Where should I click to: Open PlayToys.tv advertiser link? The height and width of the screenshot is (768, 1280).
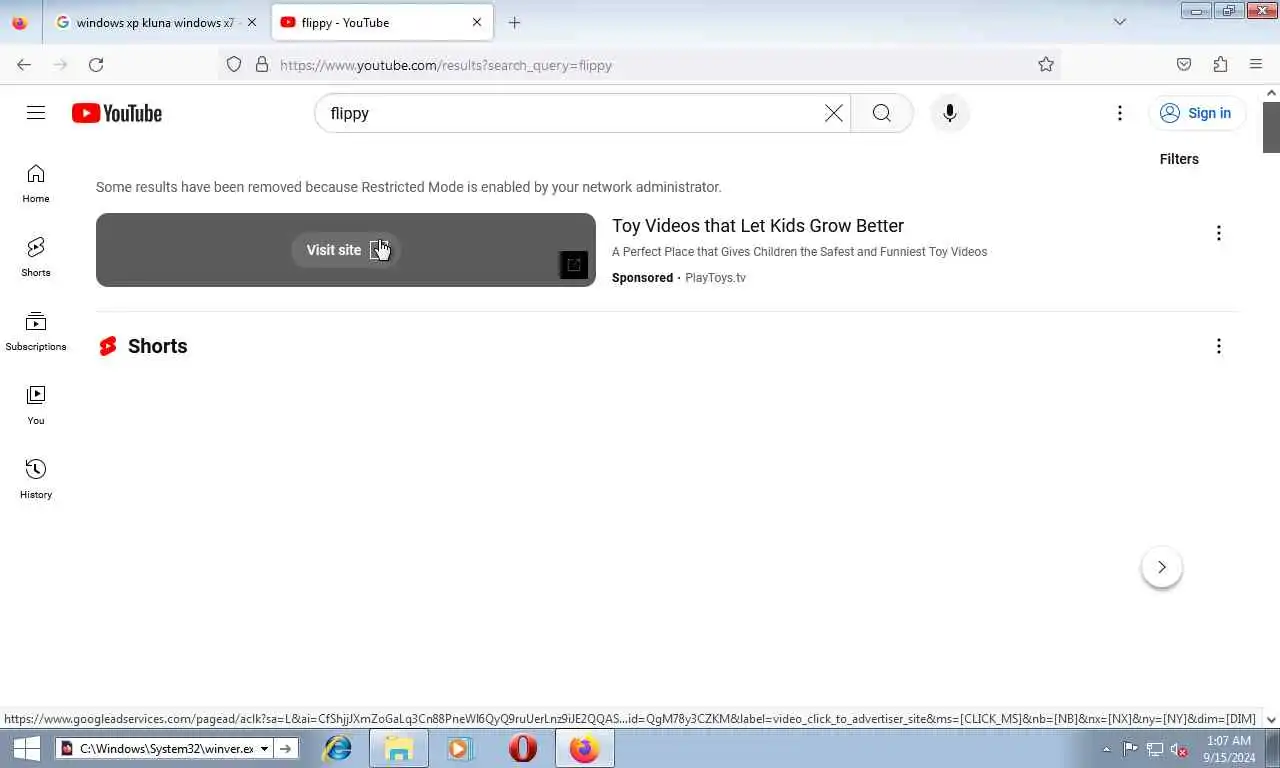tap(715, 278)
